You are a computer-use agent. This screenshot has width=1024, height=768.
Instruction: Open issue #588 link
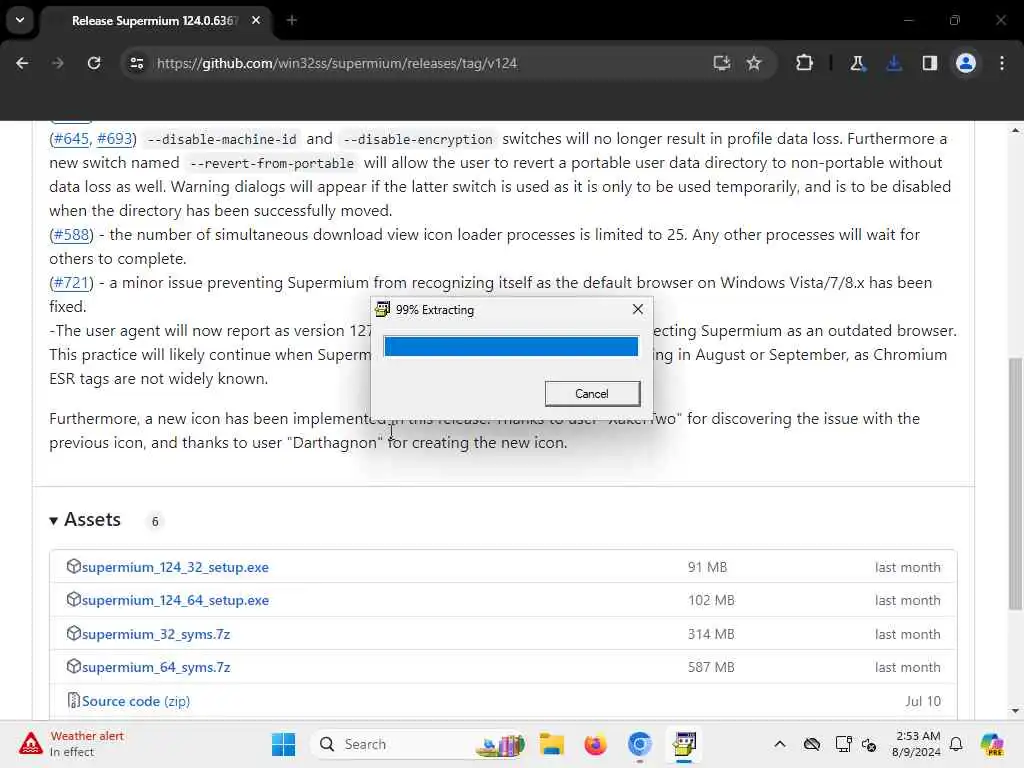pos(71,235)
